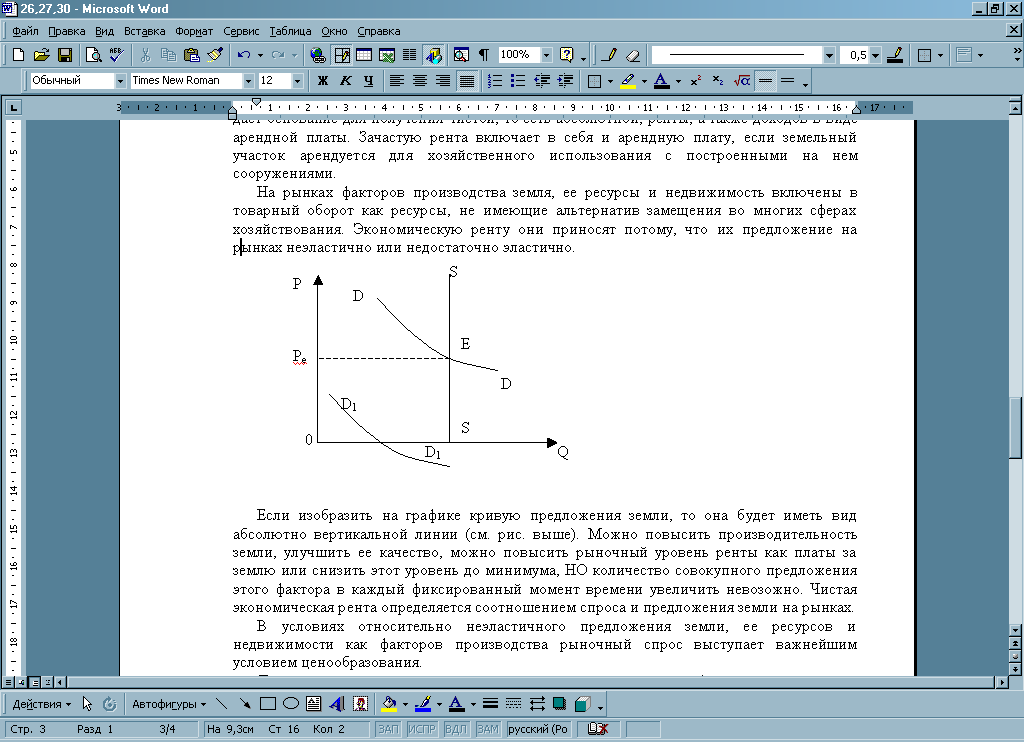
Task: Click the vertical scrollbar down arrow
Action: click(x=1015, y=630)
